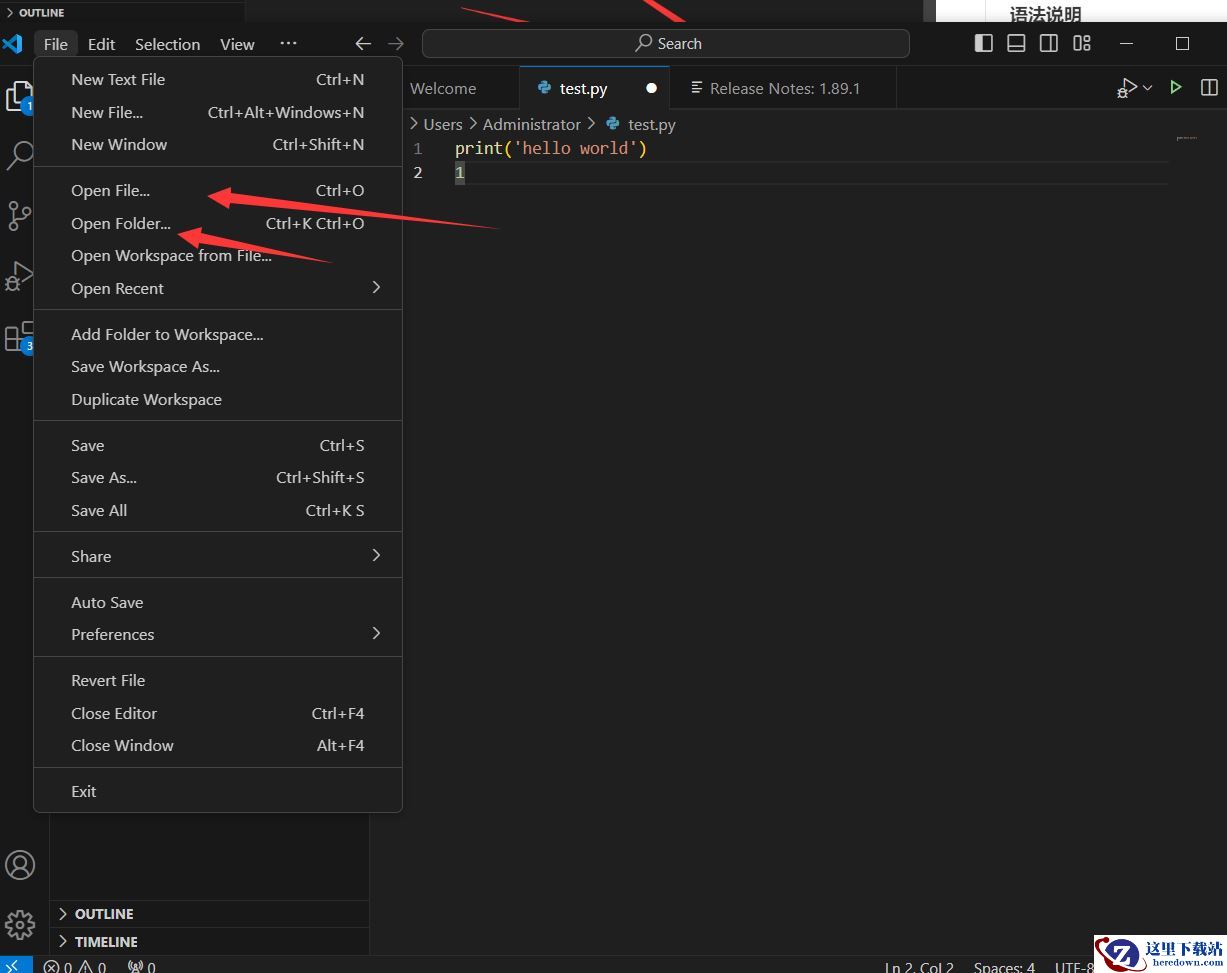This screenshot has height=973, width=1227.
Task: Choose Open Workspace from File...
Action: [x=218, y=256]
